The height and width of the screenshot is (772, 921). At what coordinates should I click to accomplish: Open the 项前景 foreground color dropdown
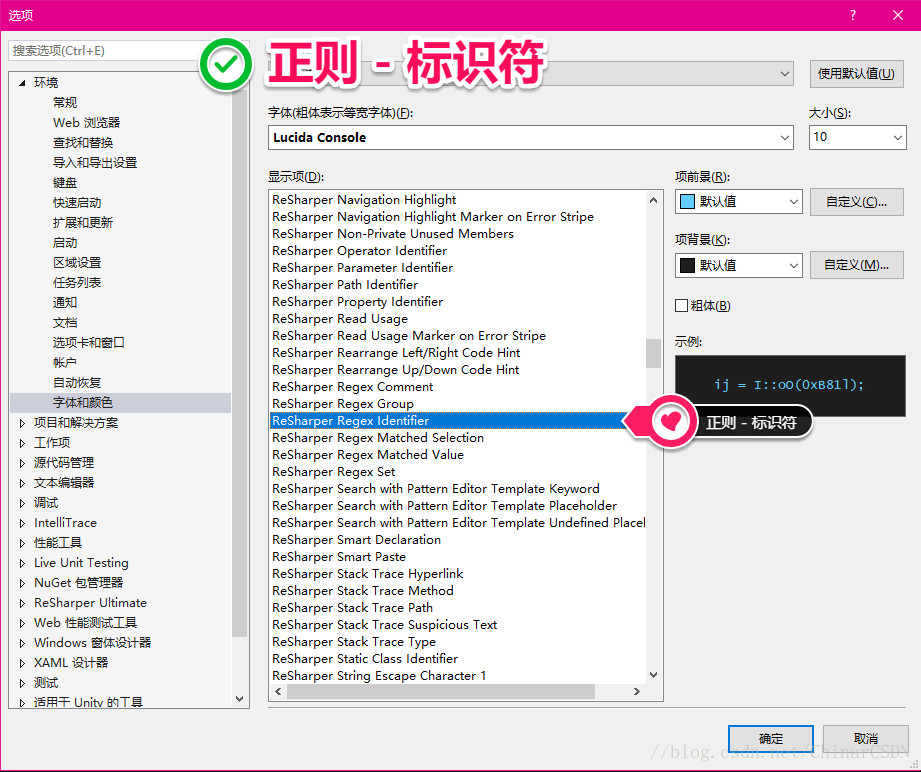pos(738,202)
